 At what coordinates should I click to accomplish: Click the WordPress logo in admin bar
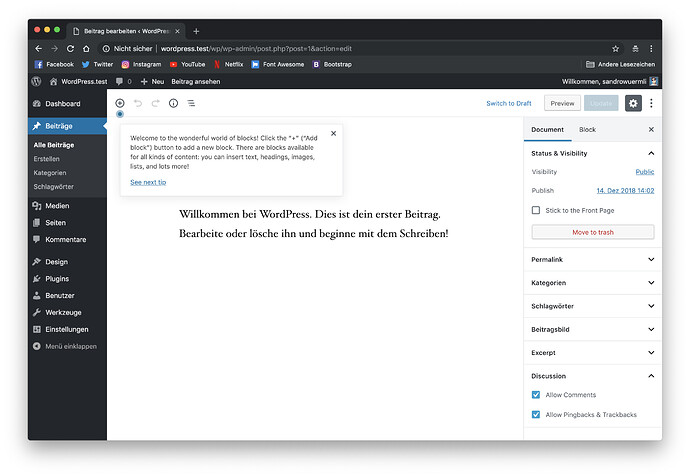click(x=37, y=81)
